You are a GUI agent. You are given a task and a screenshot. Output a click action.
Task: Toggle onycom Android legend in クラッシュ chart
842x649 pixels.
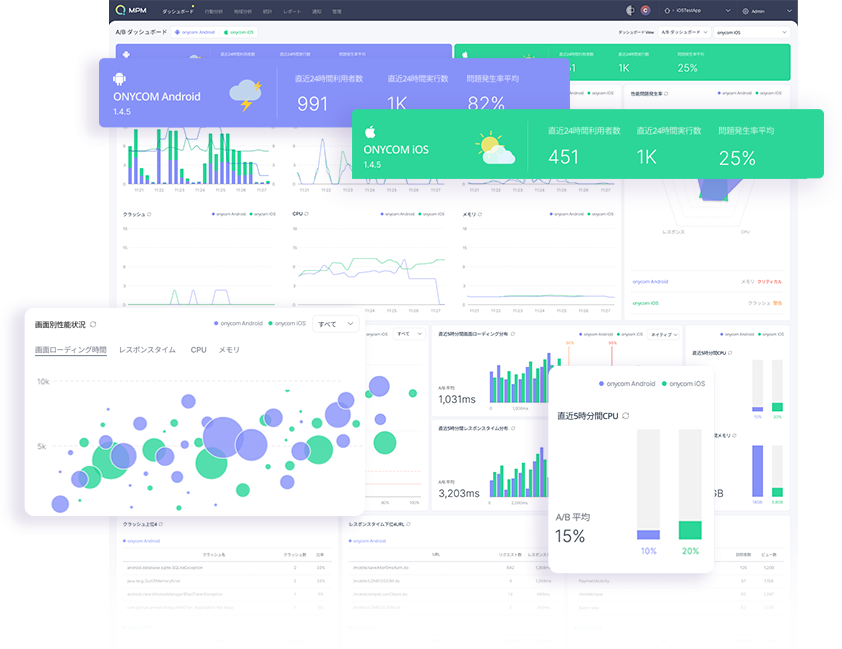click(x=229, y=214)
